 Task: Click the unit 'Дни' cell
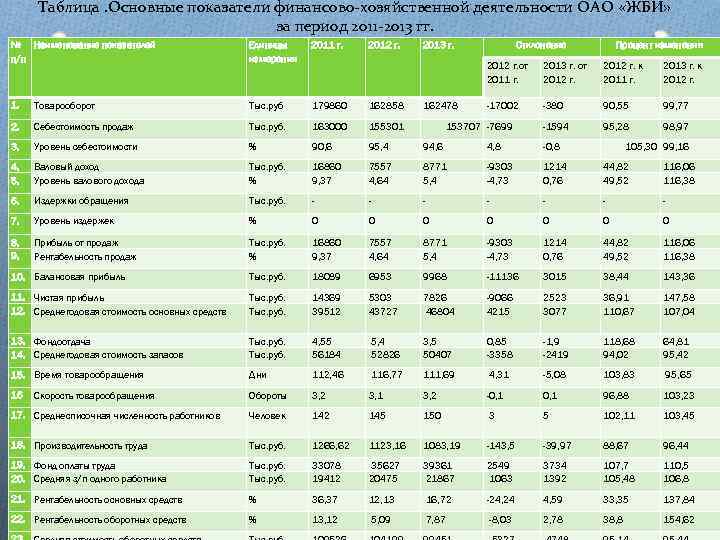point(257,375)
